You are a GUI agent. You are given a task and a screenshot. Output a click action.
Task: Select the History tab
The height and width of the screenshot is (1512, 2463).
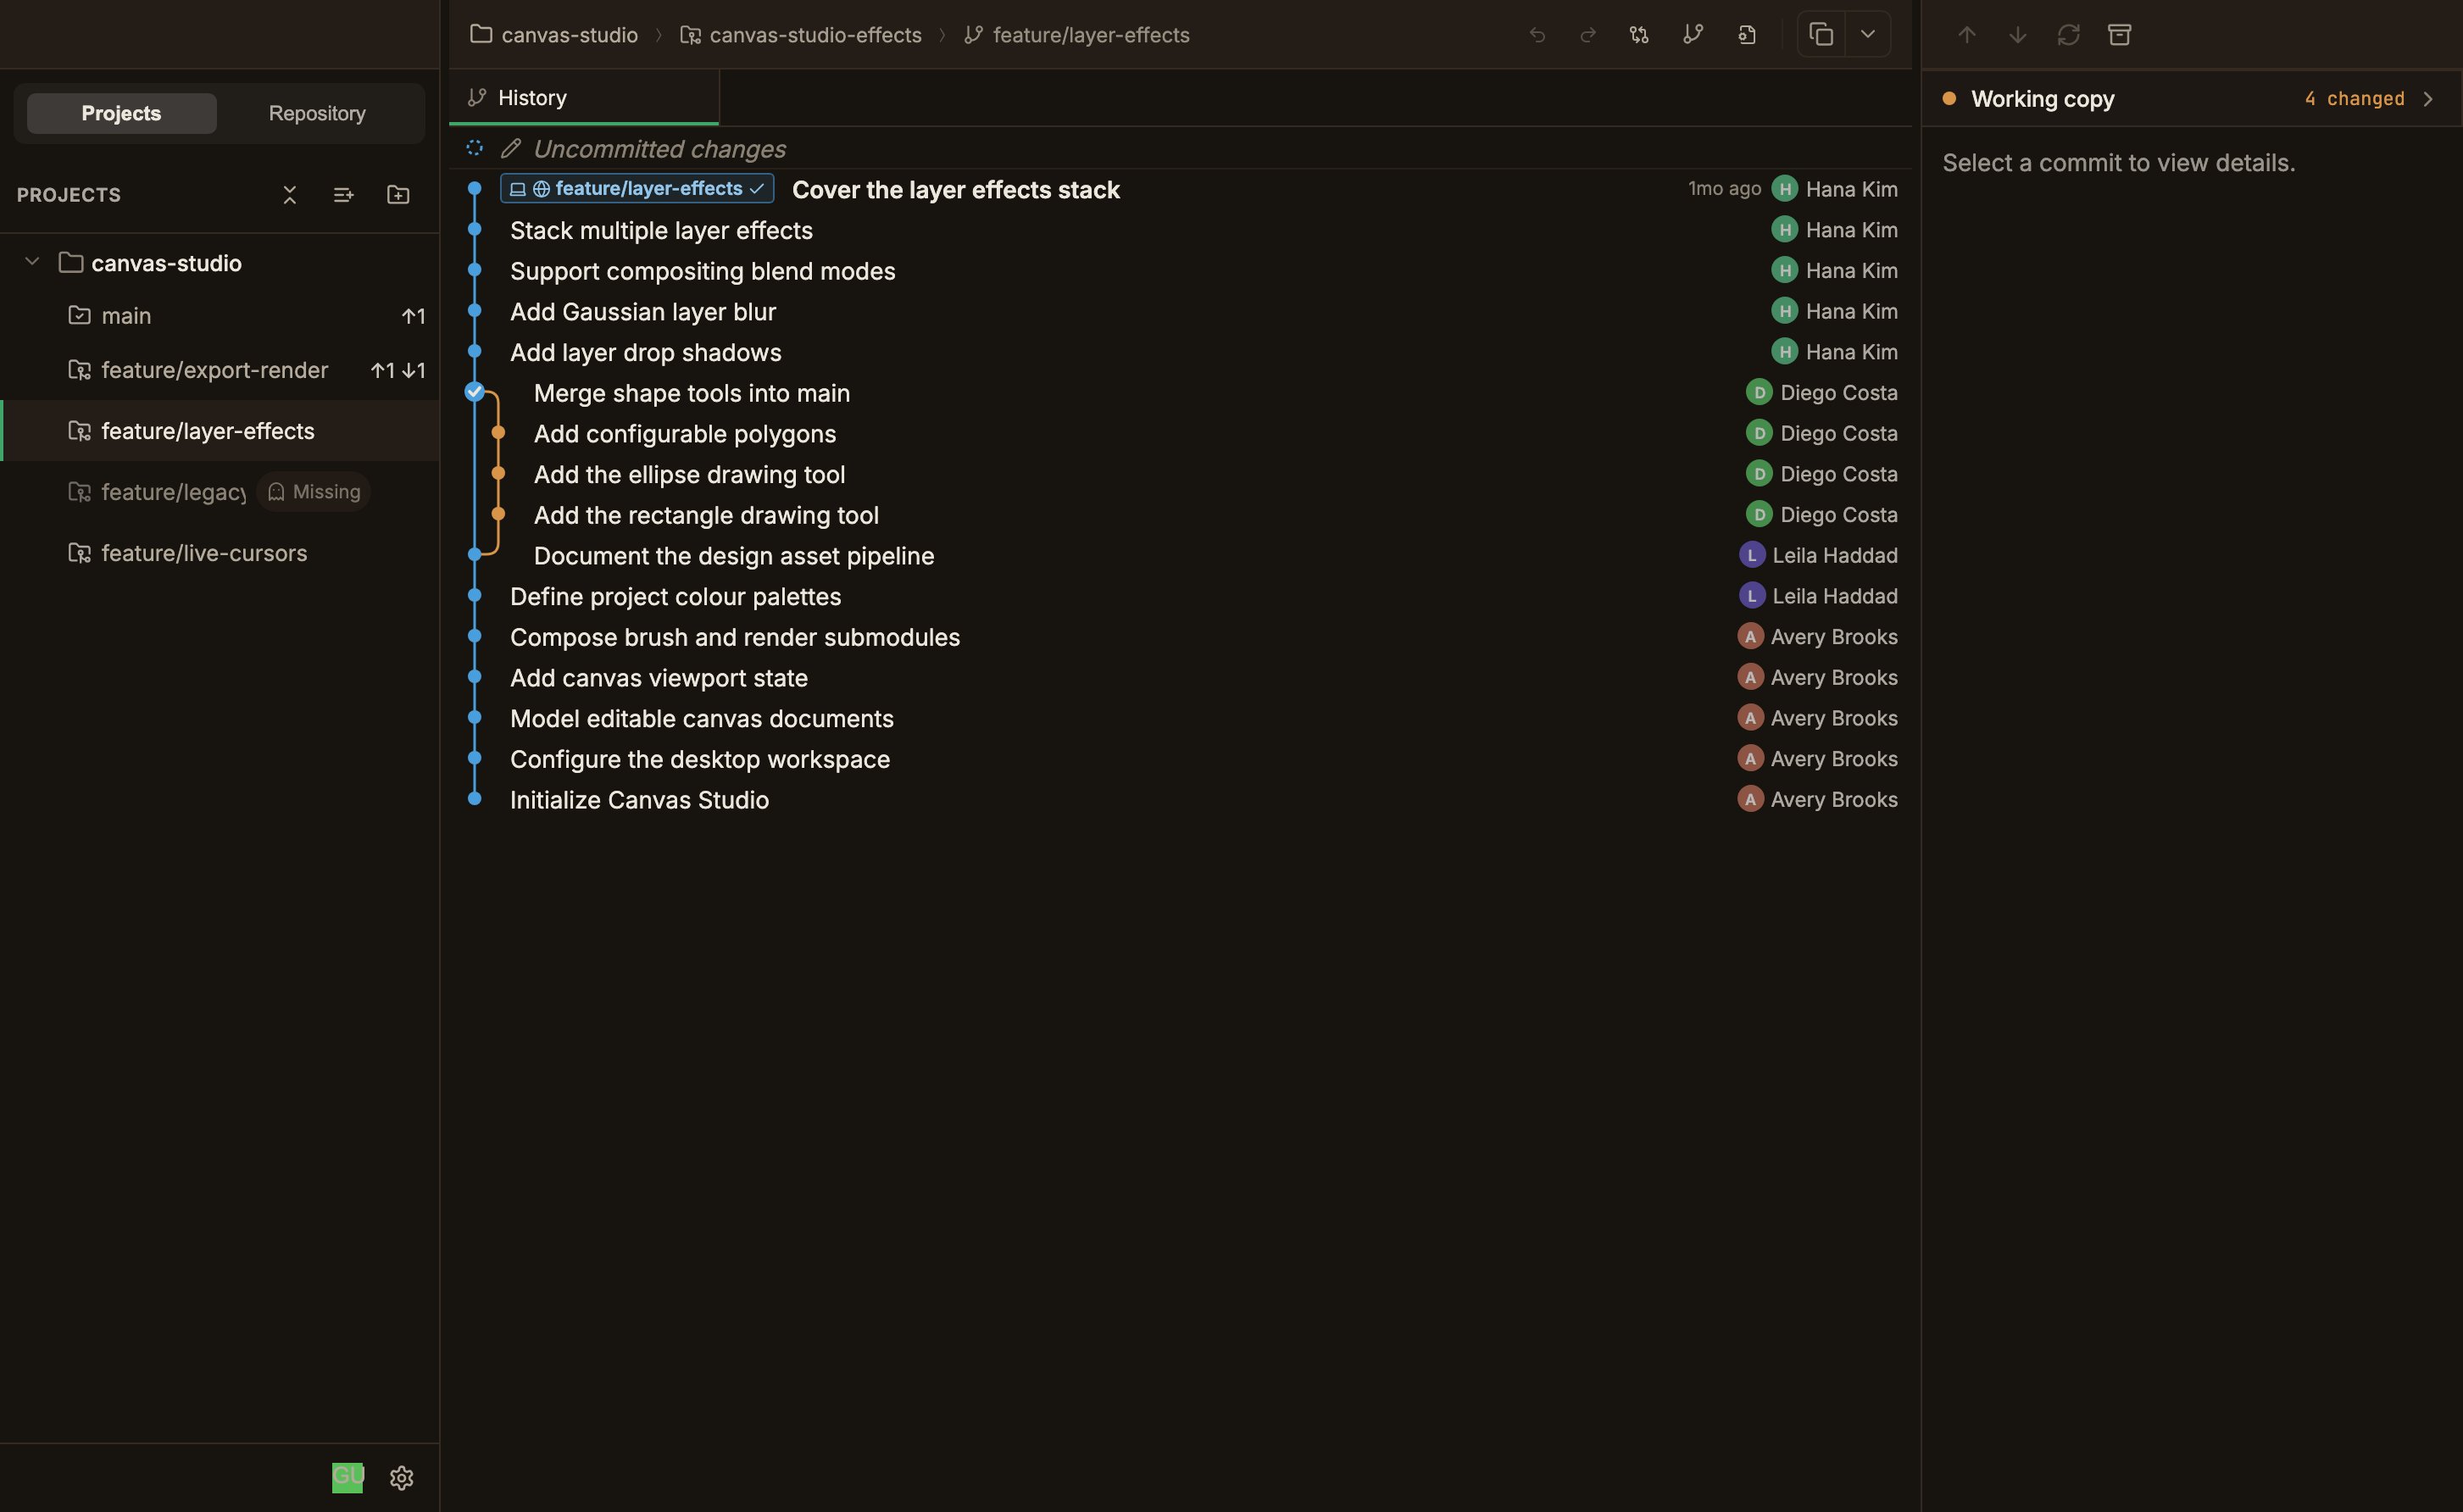coord(584,98)
